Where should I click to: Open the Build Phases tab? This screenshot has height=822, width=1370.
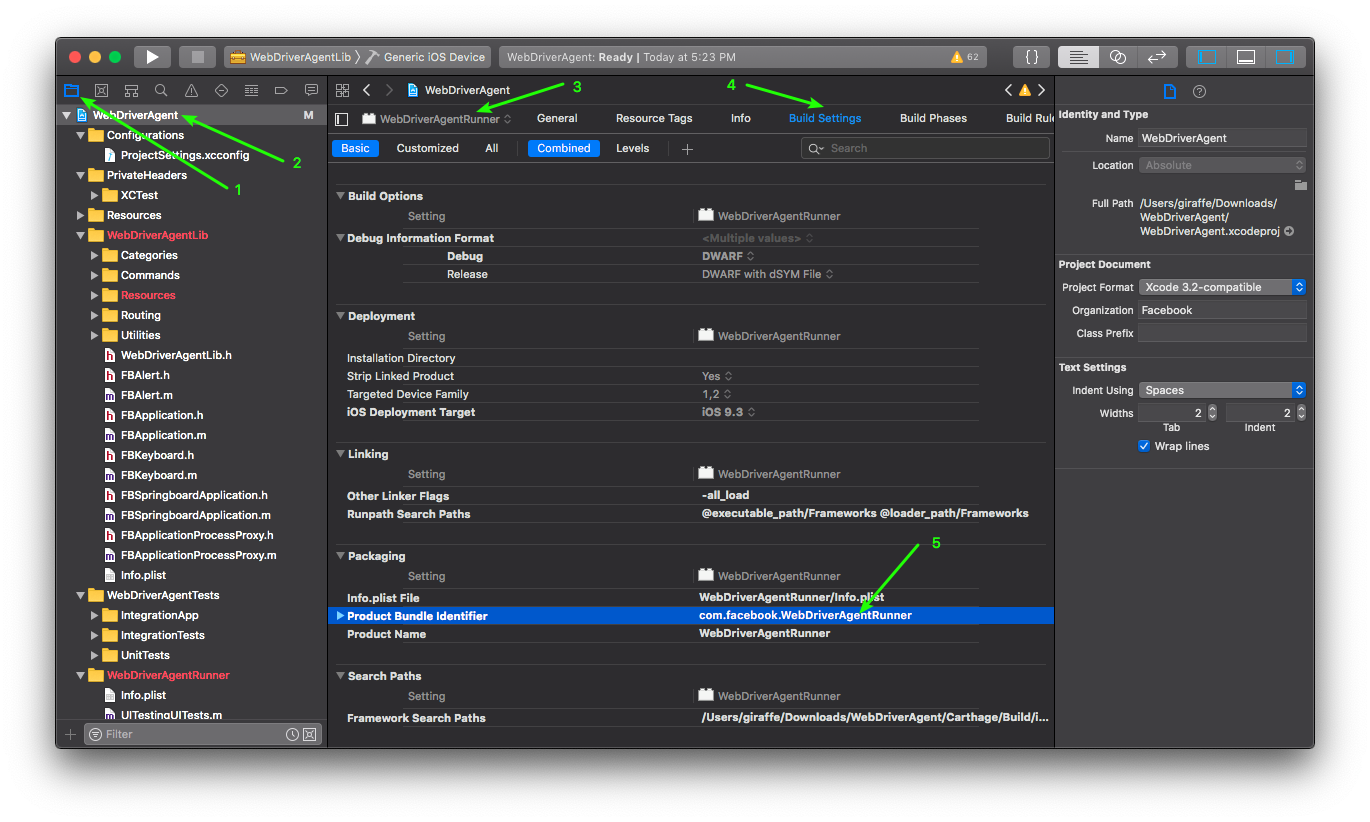click(933, 118)
